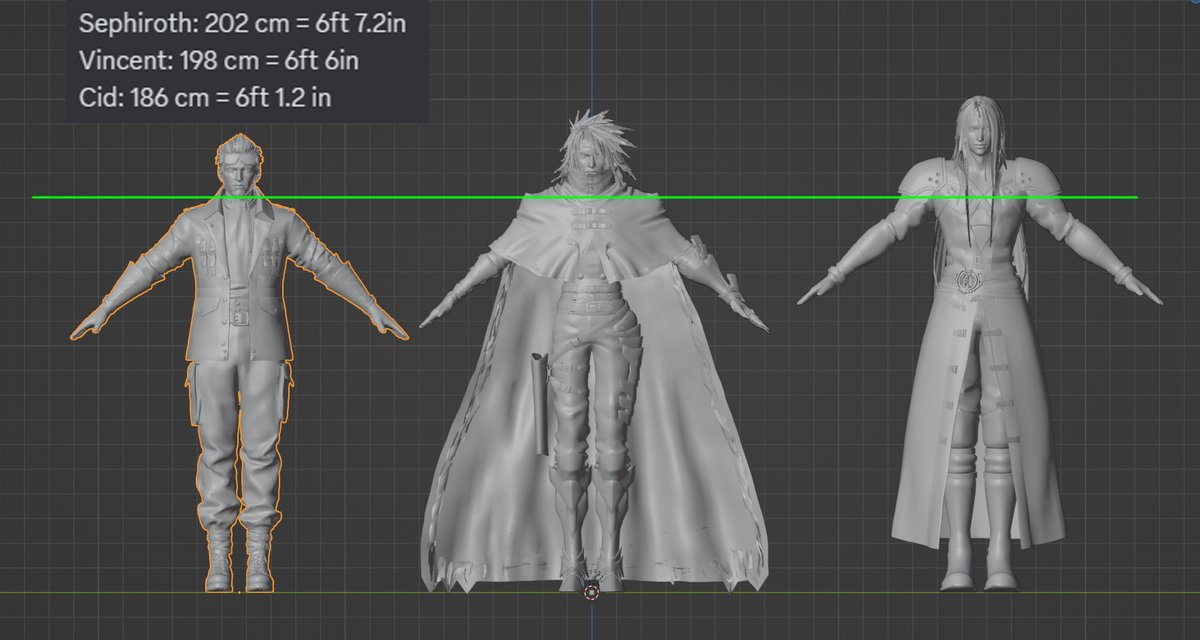
Task: Click the text line 'Cid: 186 cm = 6ft 1.2 in'
Action: [205, 97]
